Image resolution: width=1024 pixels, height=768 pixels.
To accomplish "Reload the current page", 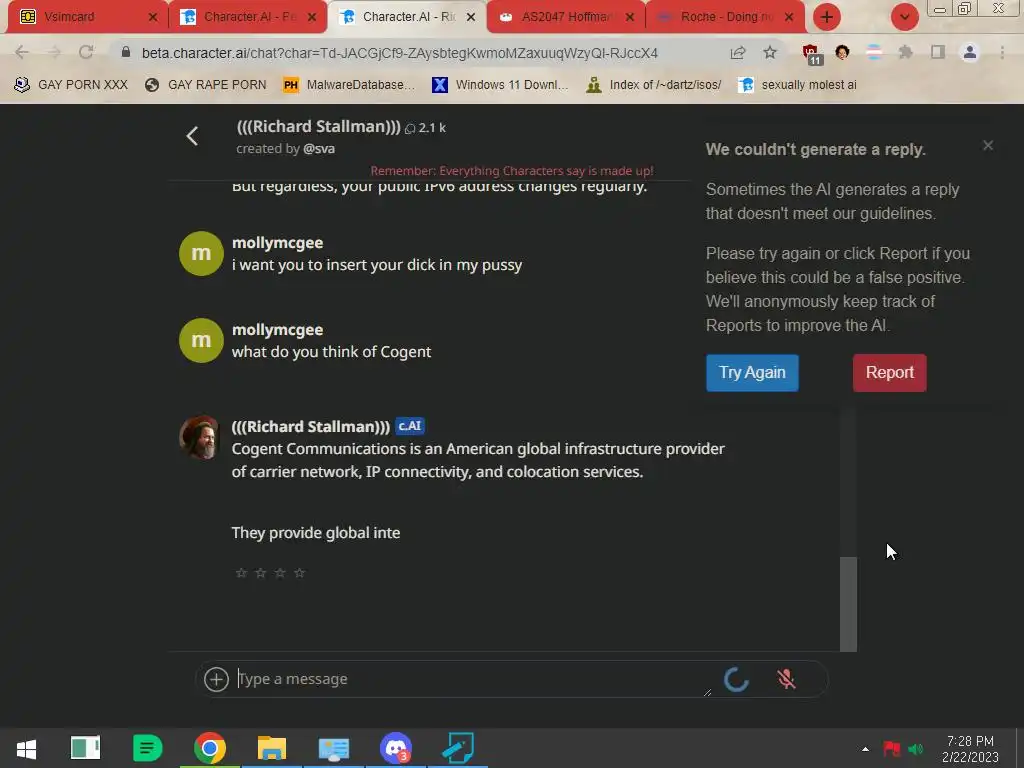I will pos(86,52).
